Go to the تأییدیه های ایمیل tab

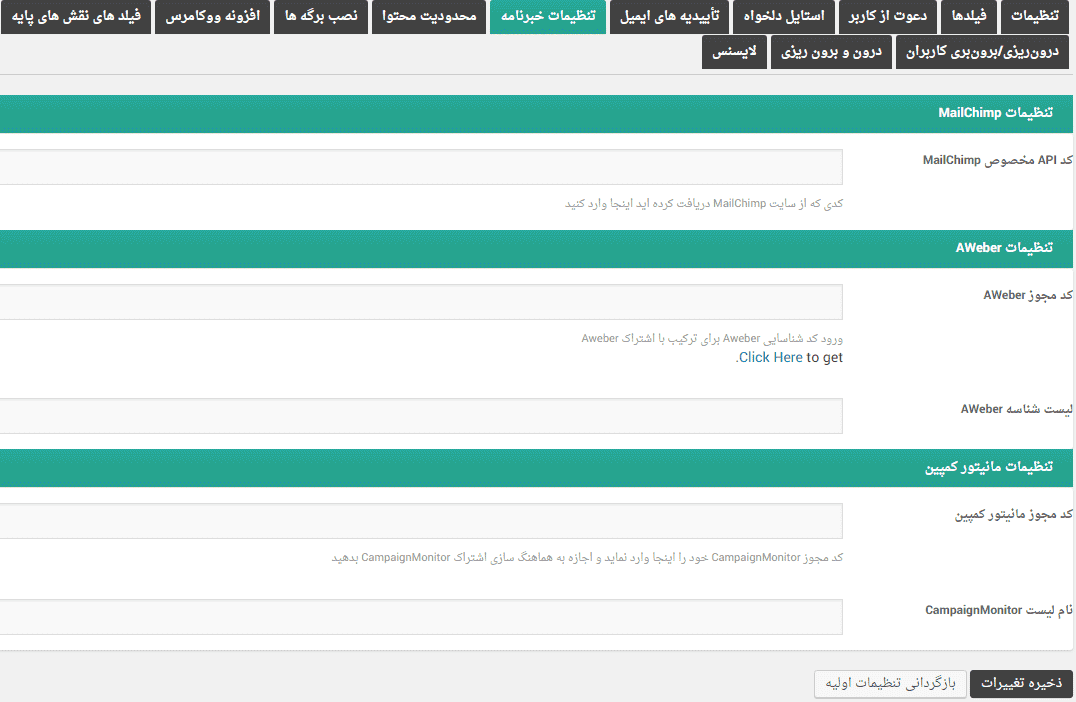pyautogui.click(x=669, y=16)
